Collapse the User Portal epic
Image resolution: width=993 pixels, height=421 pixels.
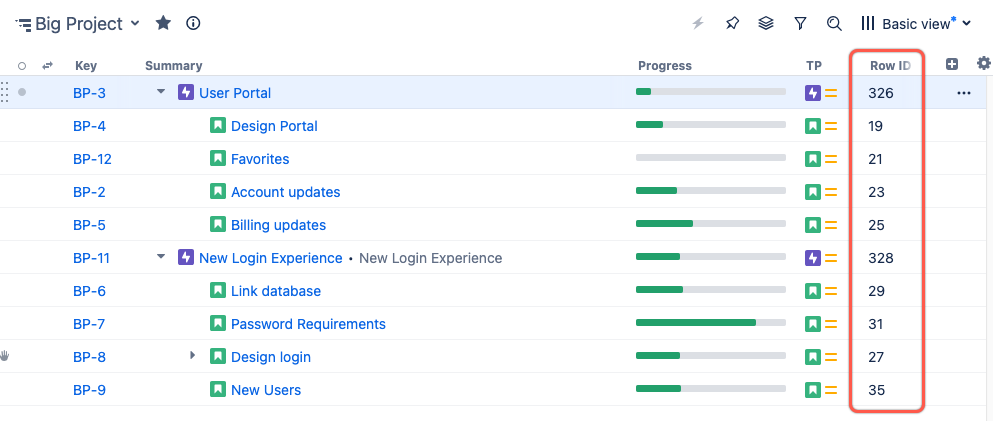click(x=160, y=93)
